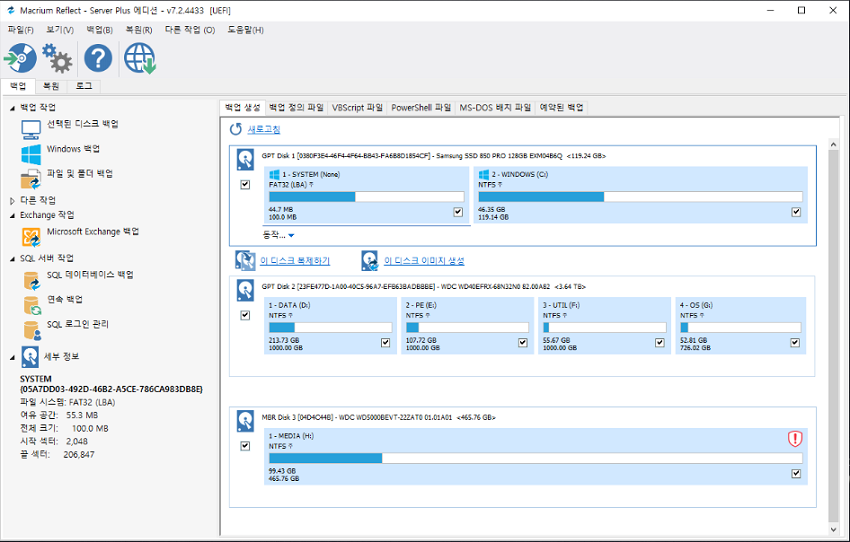Click the globe update download icon
The width and height of the screenshot is (850, 542).
point(140,58)
